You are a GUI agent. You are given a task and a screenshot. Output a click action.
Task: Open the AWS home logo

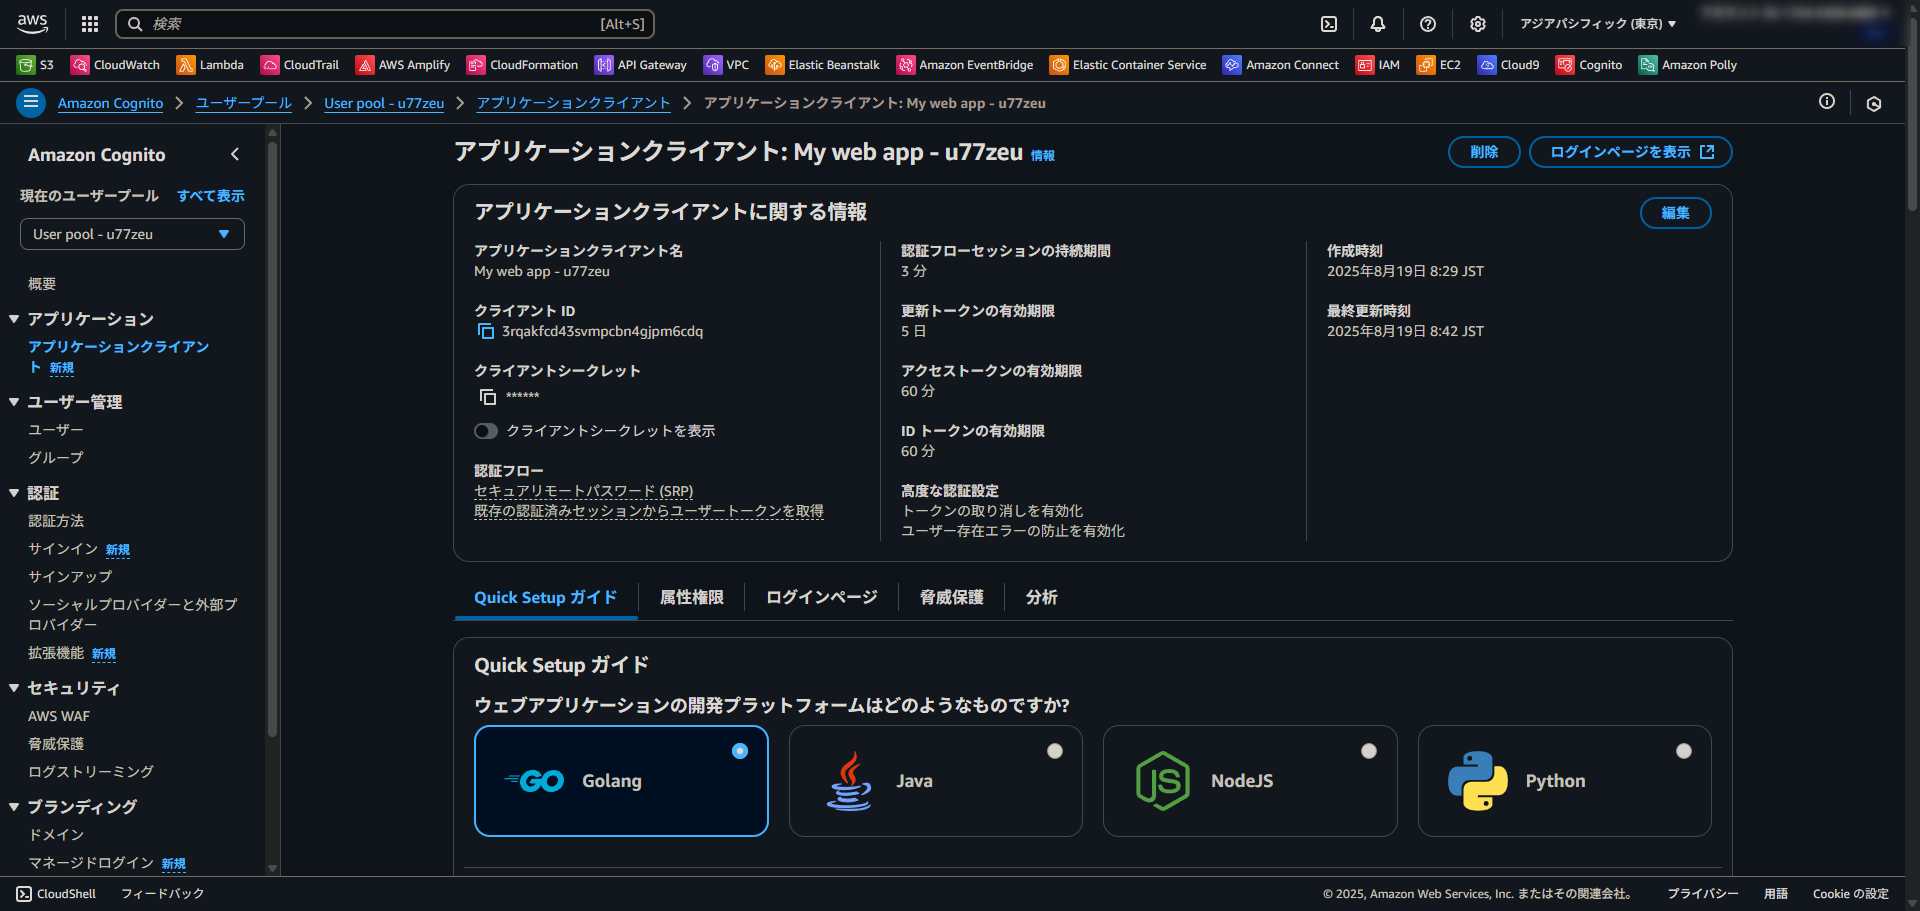tap(32, 23)
